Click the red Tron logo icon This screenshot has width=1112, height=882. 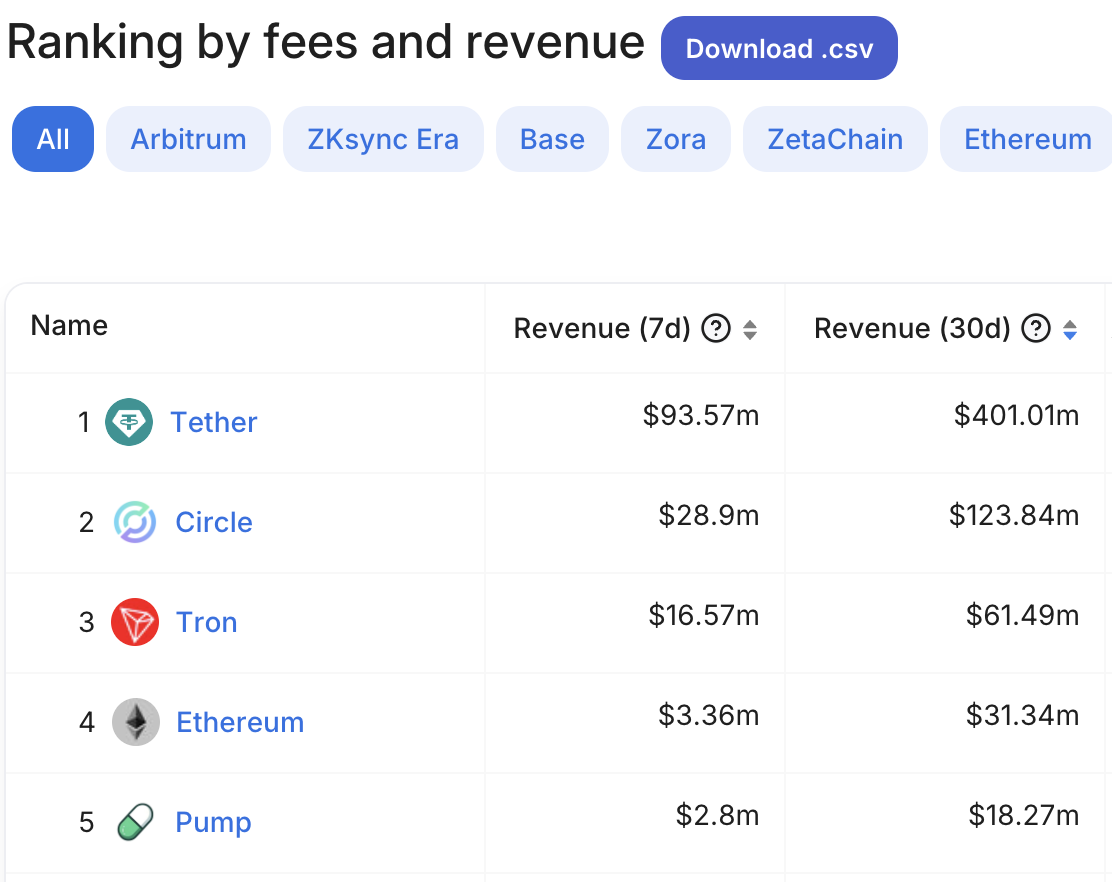(134, 622)
